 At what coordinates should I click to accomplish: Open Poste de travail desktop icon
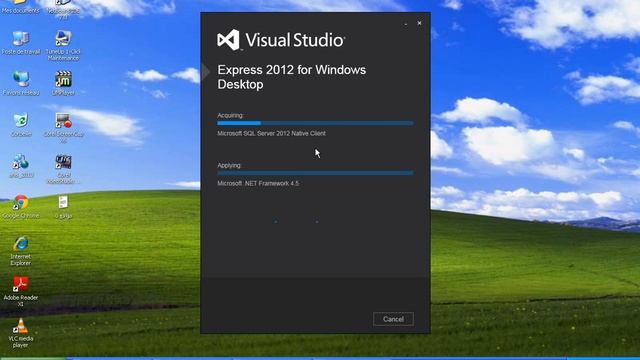pos(21,43)
